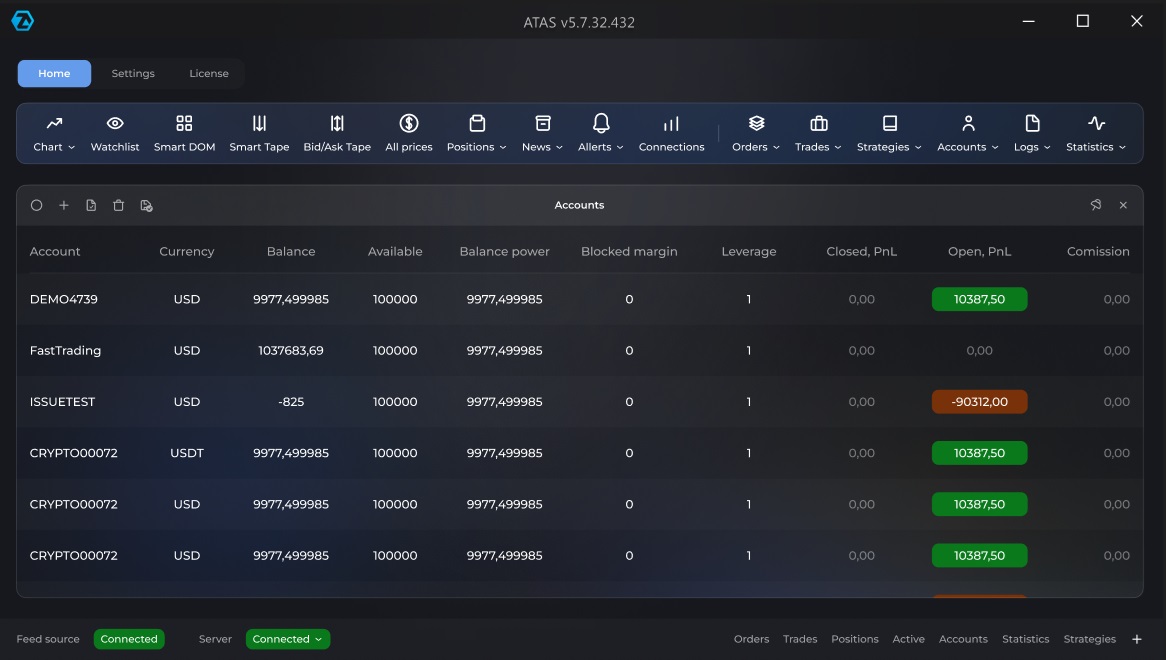Open Positions in the bottom bar
The height and width of the screenshot is (660, 1166).
click(854, 639)
